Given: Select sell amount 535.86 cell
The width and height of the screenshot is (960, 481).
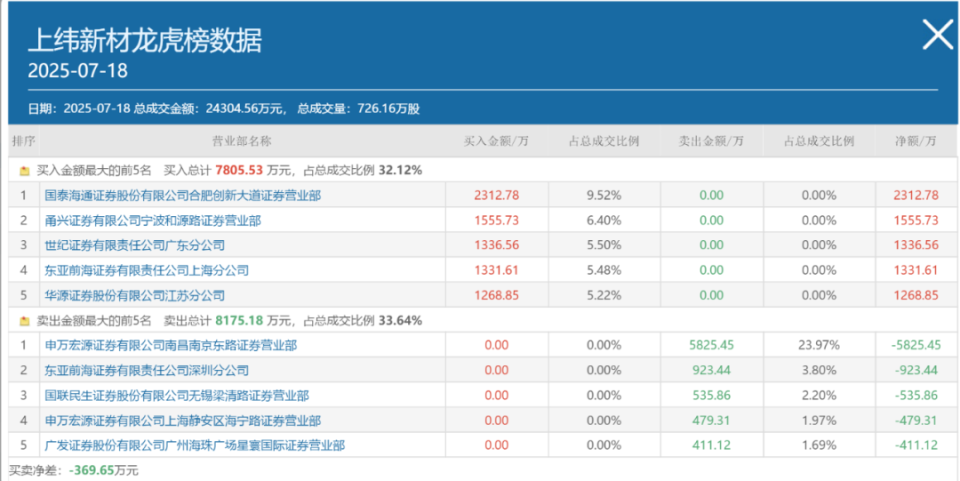Looking at the screenshot, I should 711,395.
